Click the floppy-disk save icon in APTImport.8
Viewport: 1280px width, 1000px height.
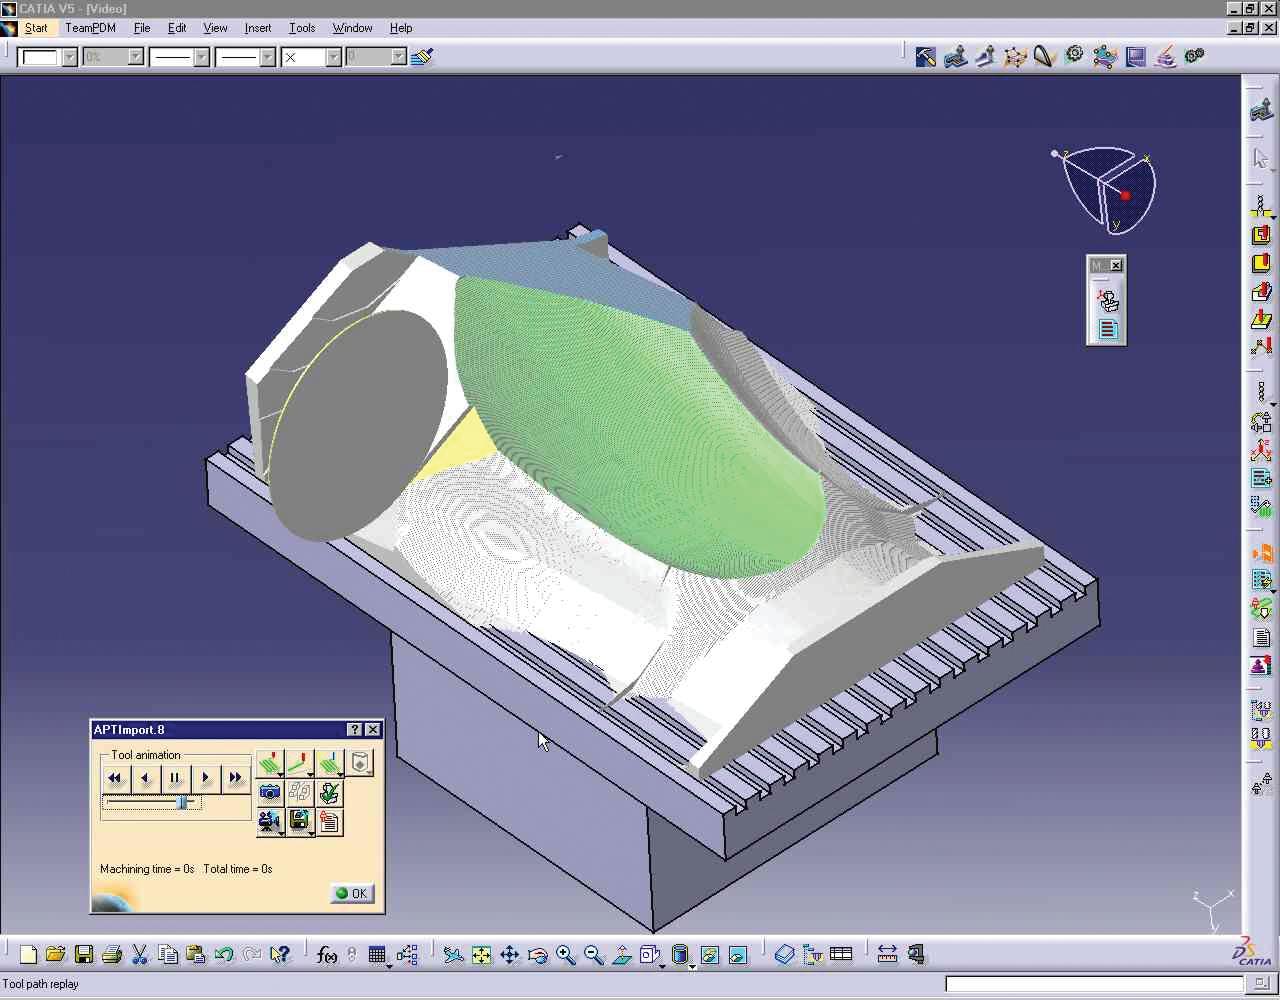point(300,822)
